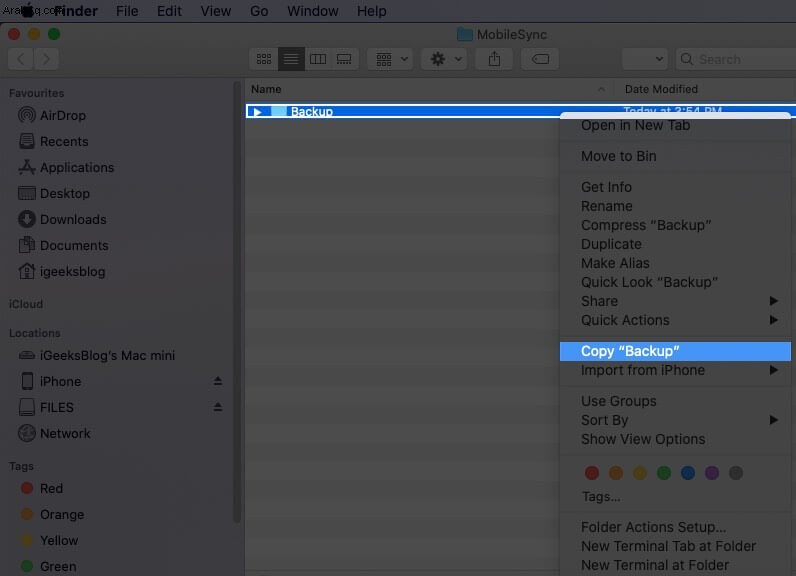Expand the Backup folder disclosure triangle
796x576 pixels.
point(257,112)
